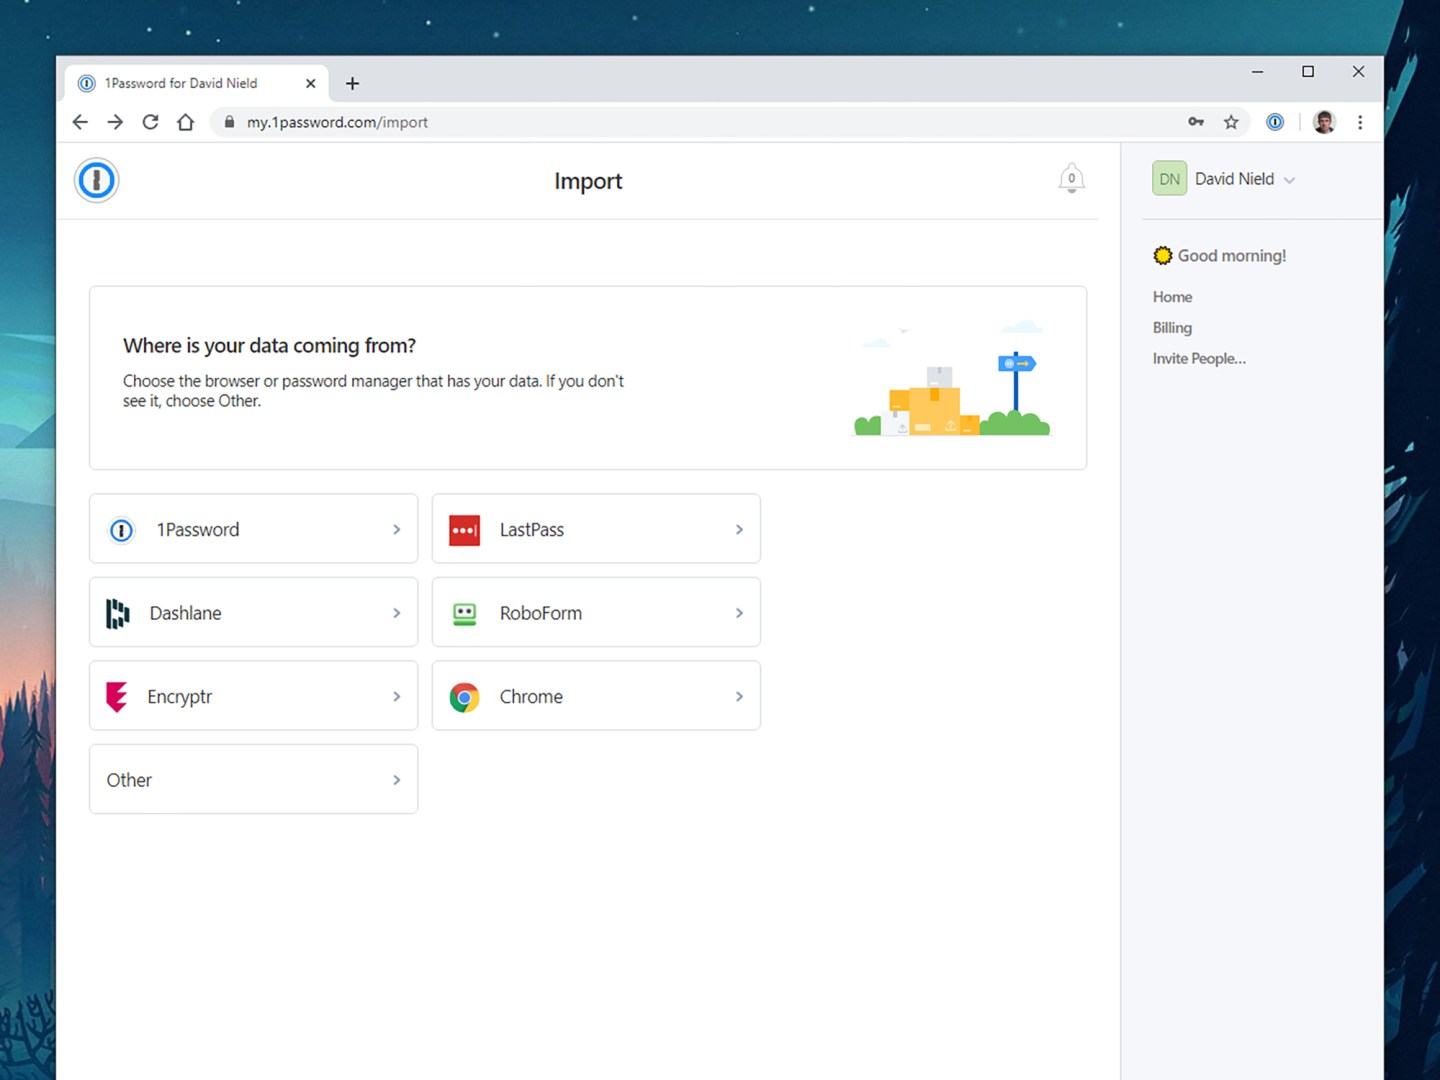This screenshot has height=1080, width=1440.
Task: Bookmark this page with the star icon
Action: 1231,121
